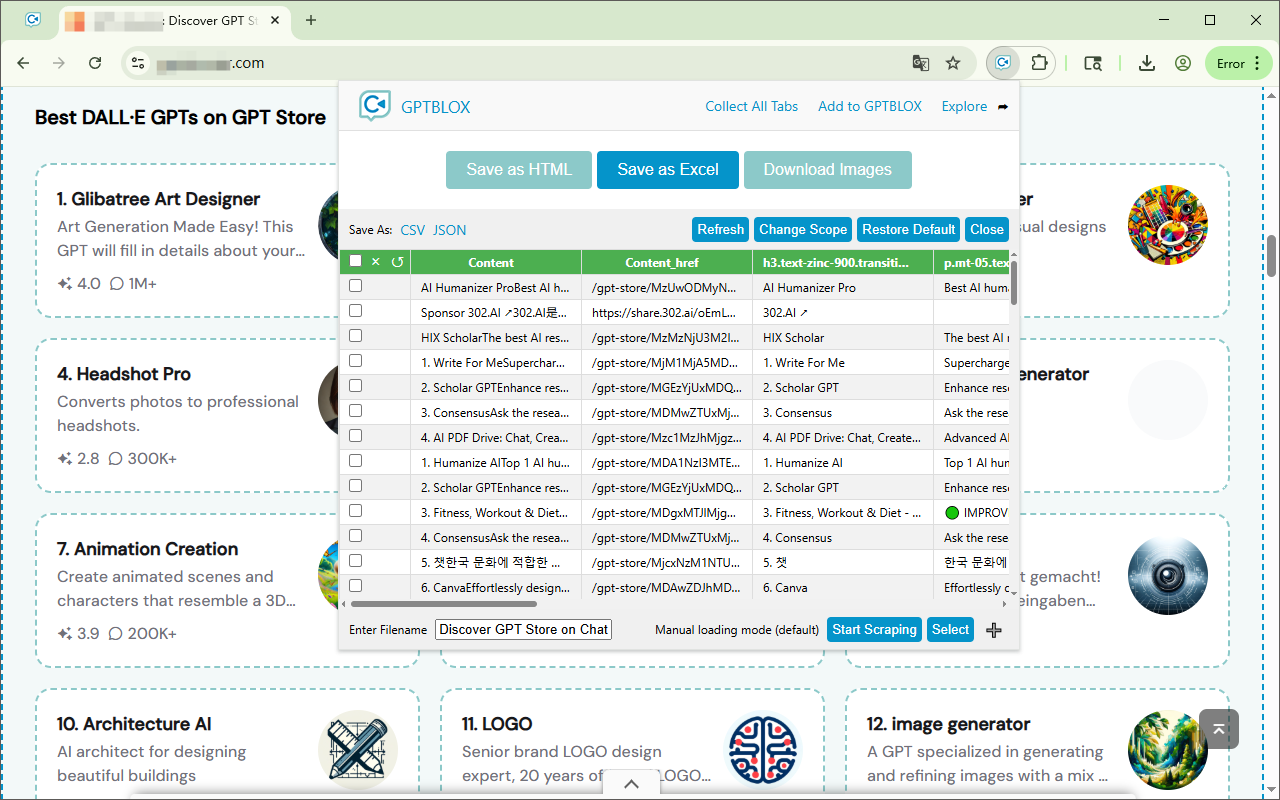Bookmark this page with the star icon
Screen dimensions: 1280x800
pos(953,63)
